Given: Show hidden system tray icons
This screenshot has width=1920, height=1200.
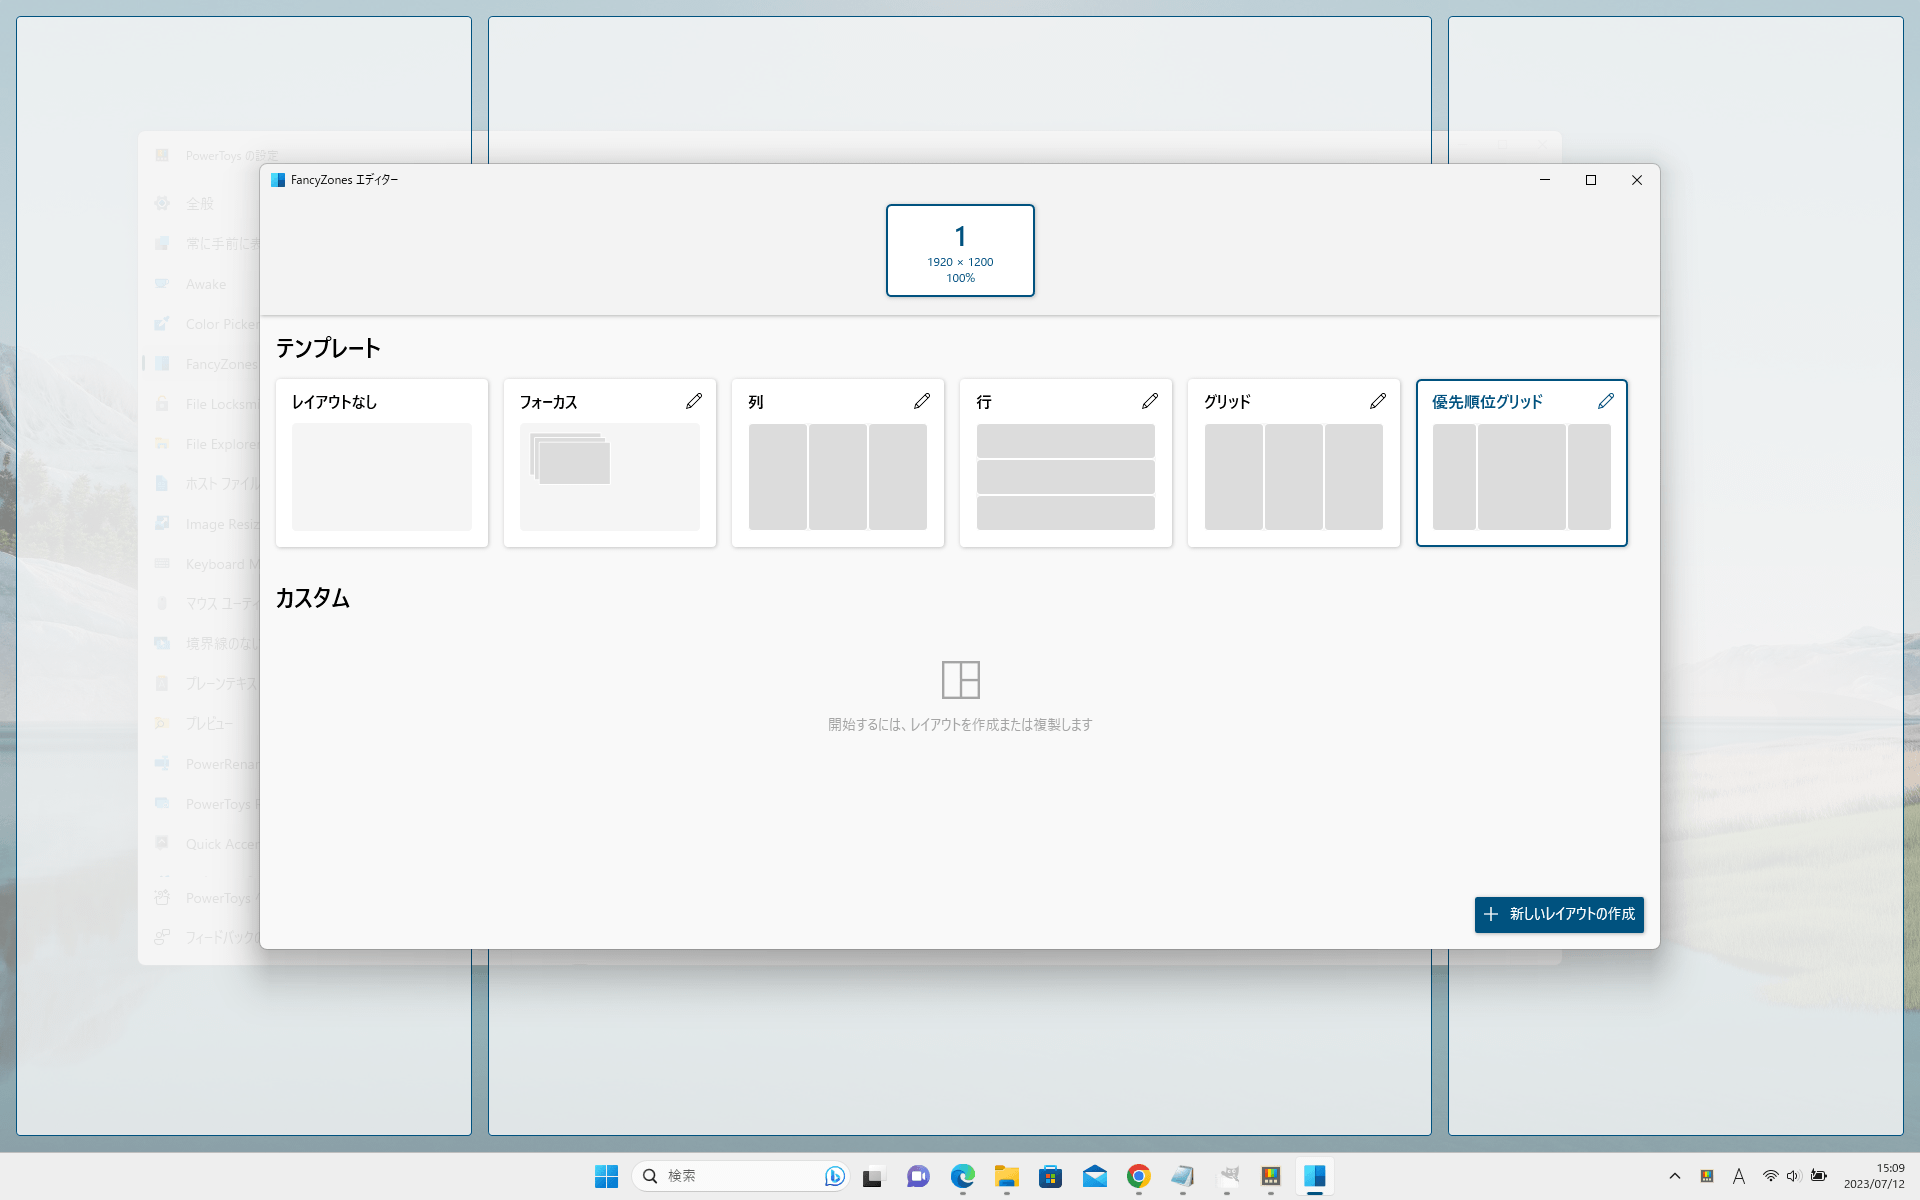Looking at the screenshot, I should (1675, 1176).
